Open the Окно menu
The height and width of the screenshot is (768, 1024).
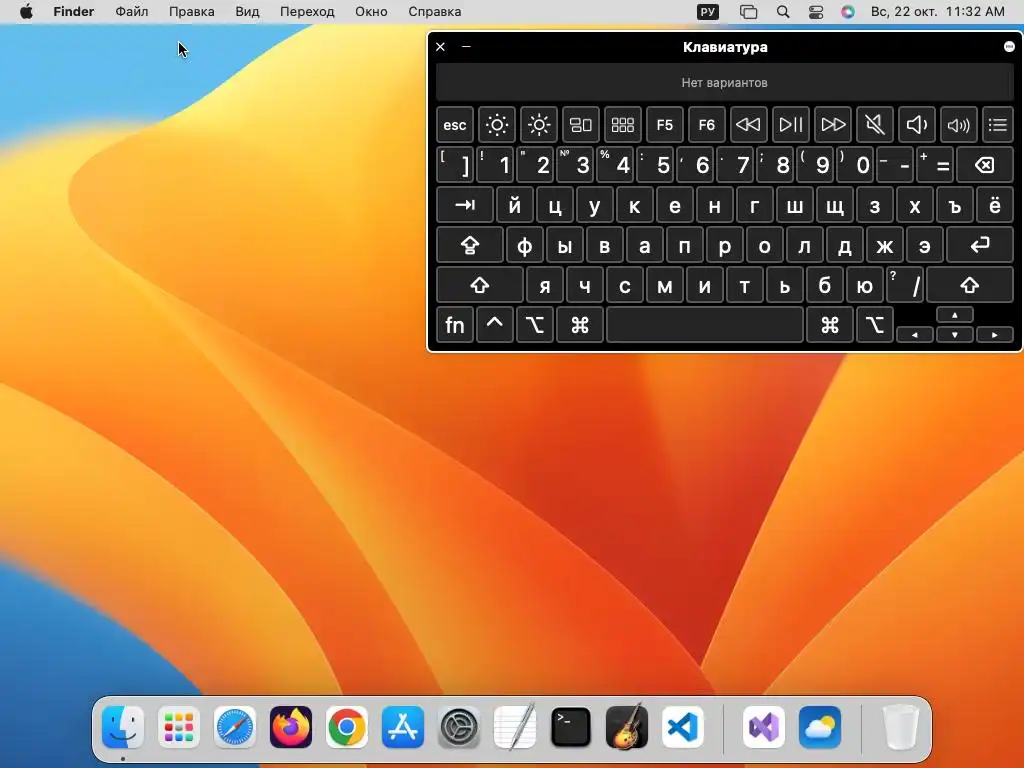pos(371,12)
